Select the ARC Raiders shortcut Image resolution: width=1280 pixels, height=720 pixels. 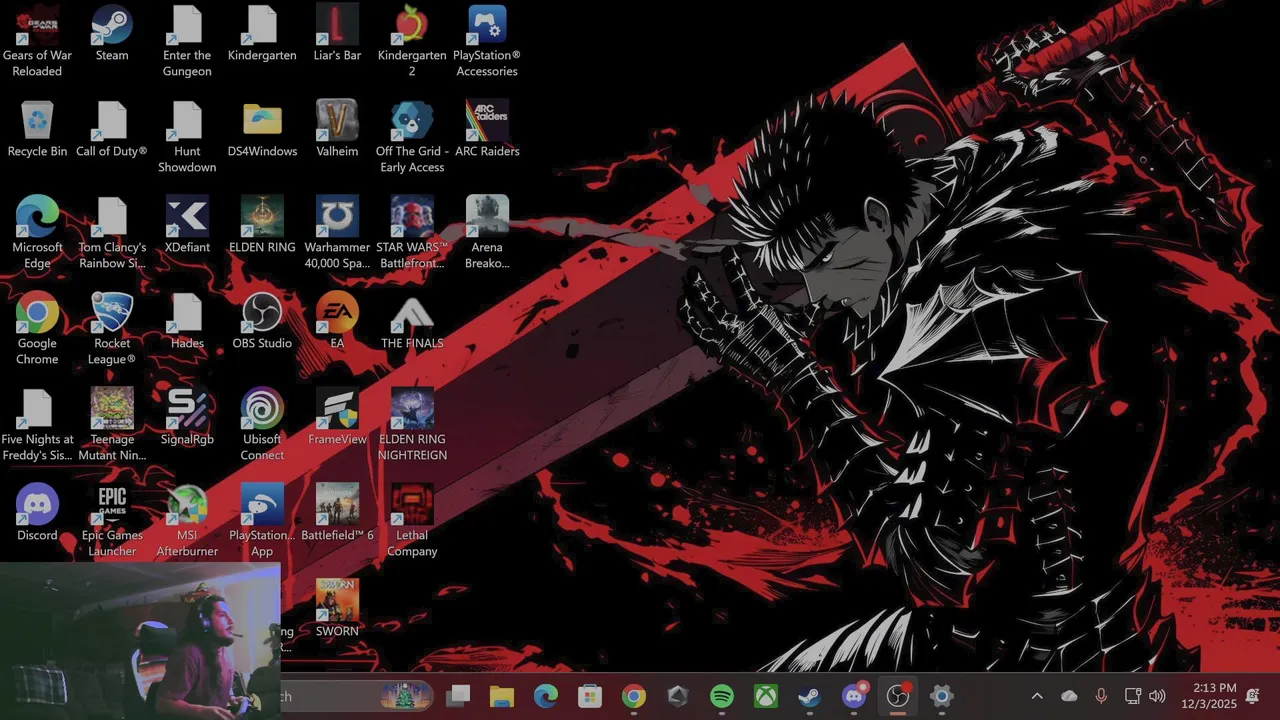(x=487, y=130)
